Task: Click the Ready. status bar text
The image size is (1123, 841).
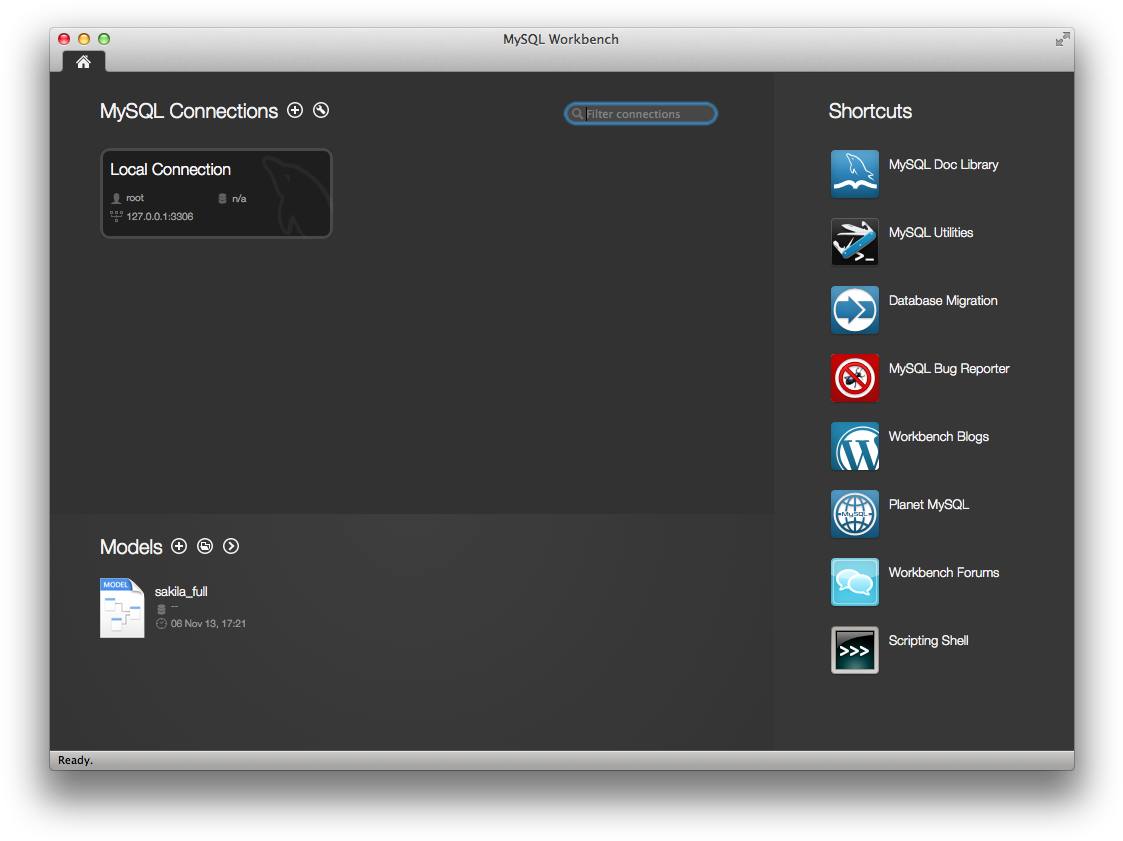Action: pos(75,760)
